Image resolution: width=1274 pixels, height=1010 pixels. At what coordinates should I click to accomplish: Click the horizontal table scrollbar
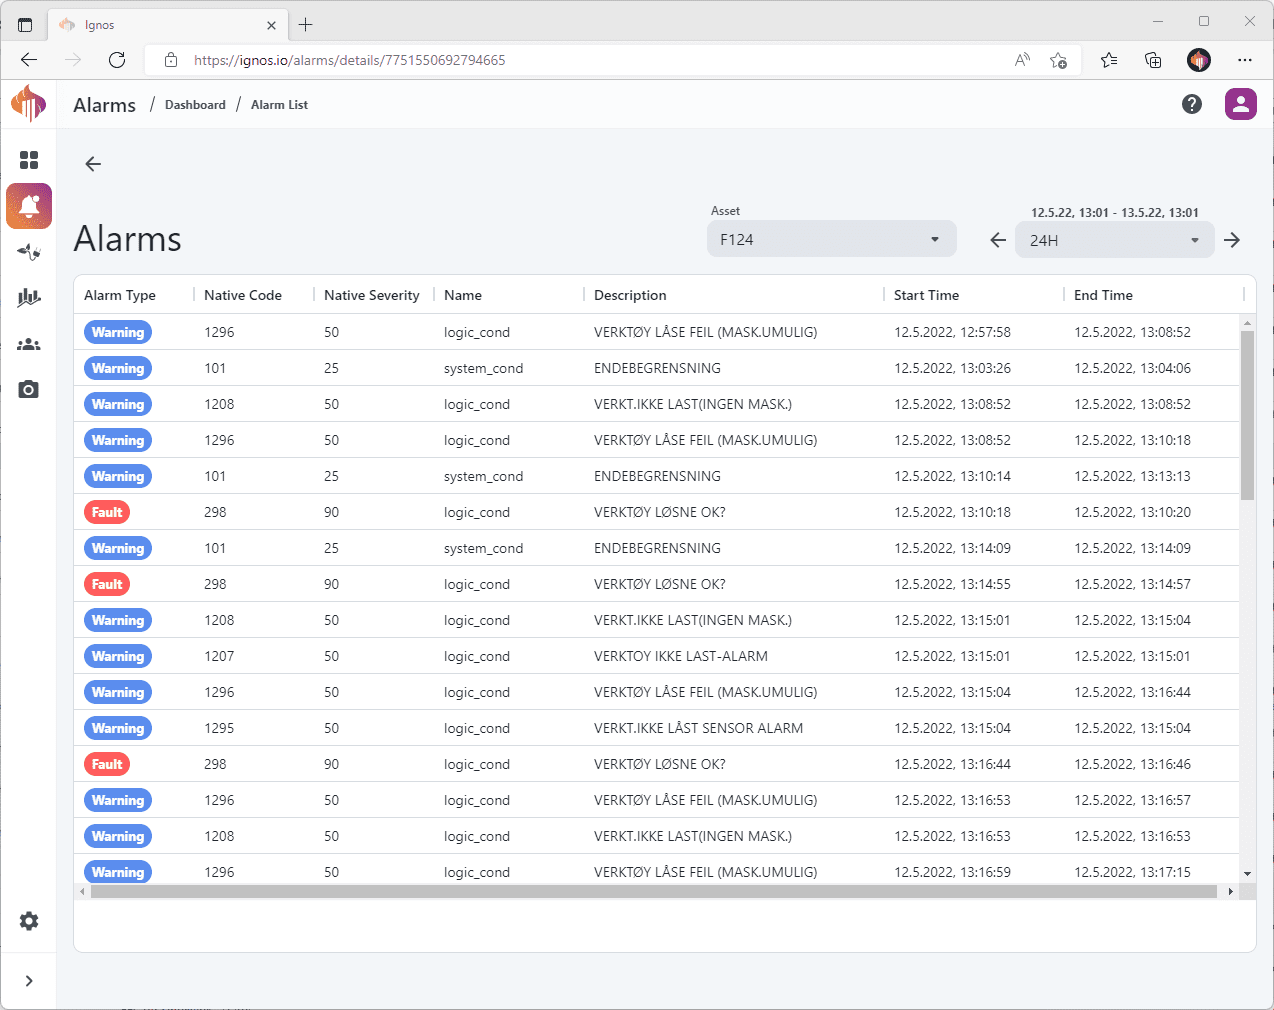(654, 891)
